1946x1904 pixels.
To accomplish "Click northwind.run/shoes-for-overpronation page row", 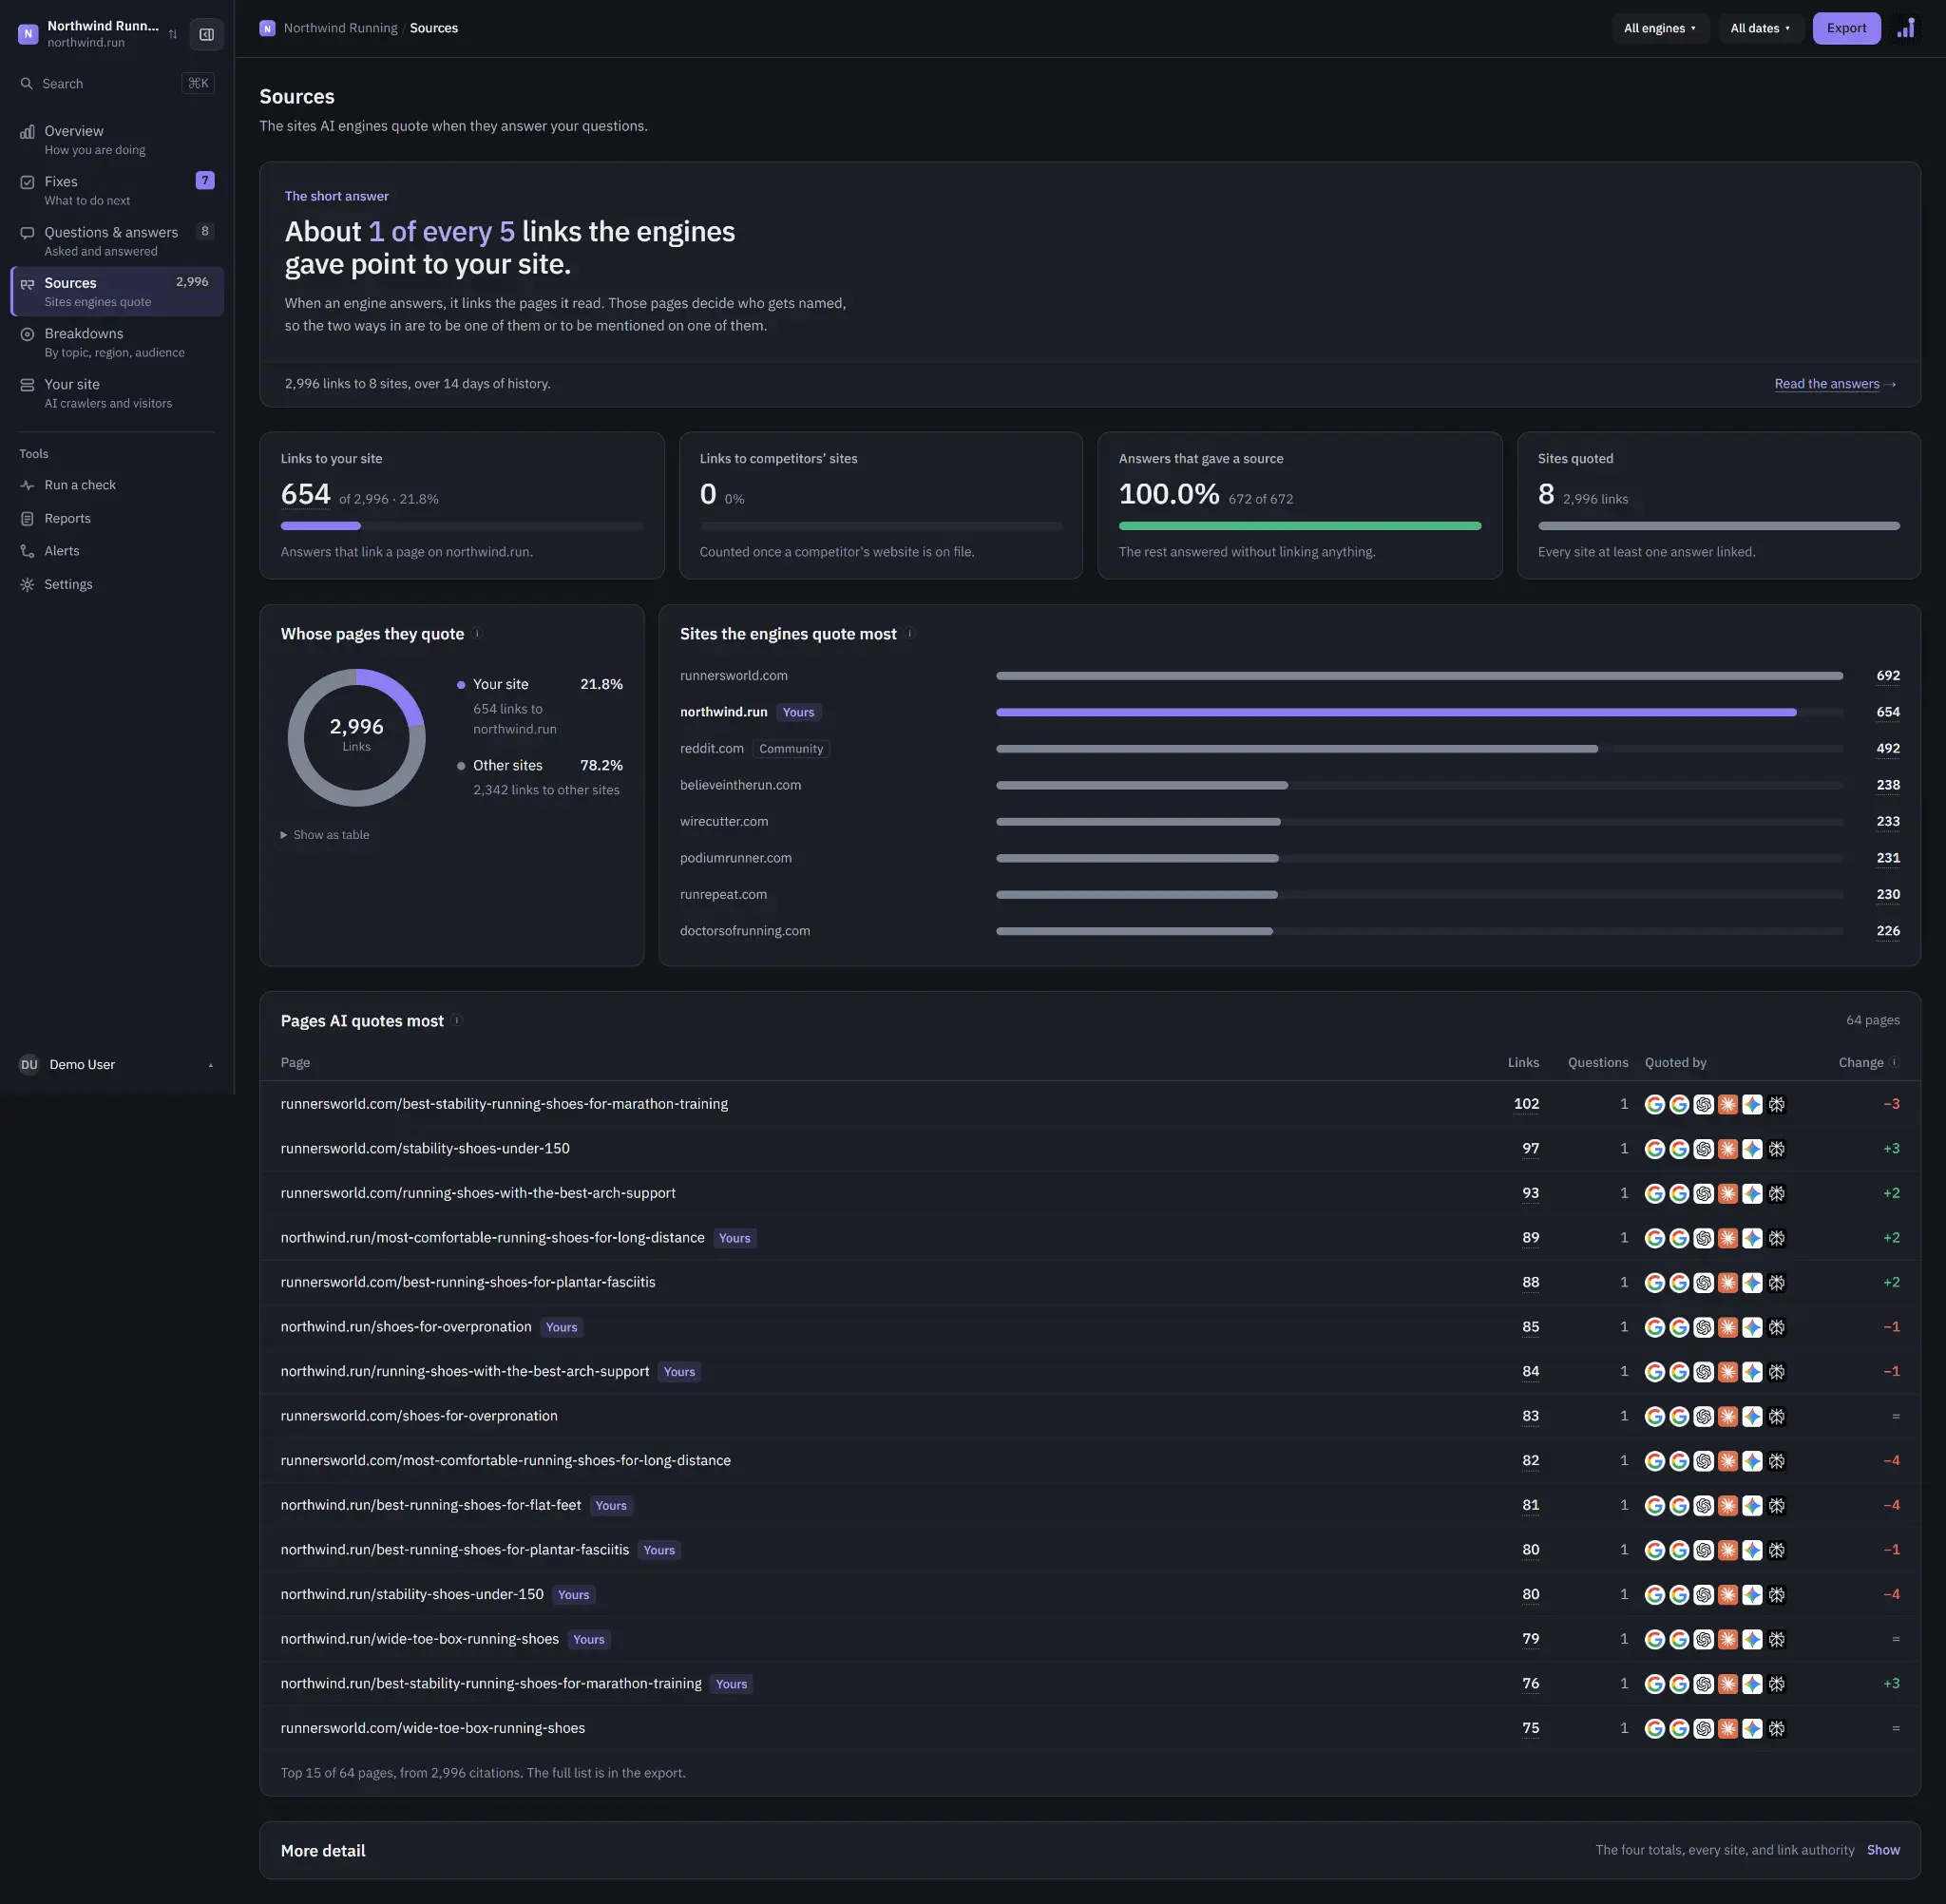I will [x=1090, y=1327].
